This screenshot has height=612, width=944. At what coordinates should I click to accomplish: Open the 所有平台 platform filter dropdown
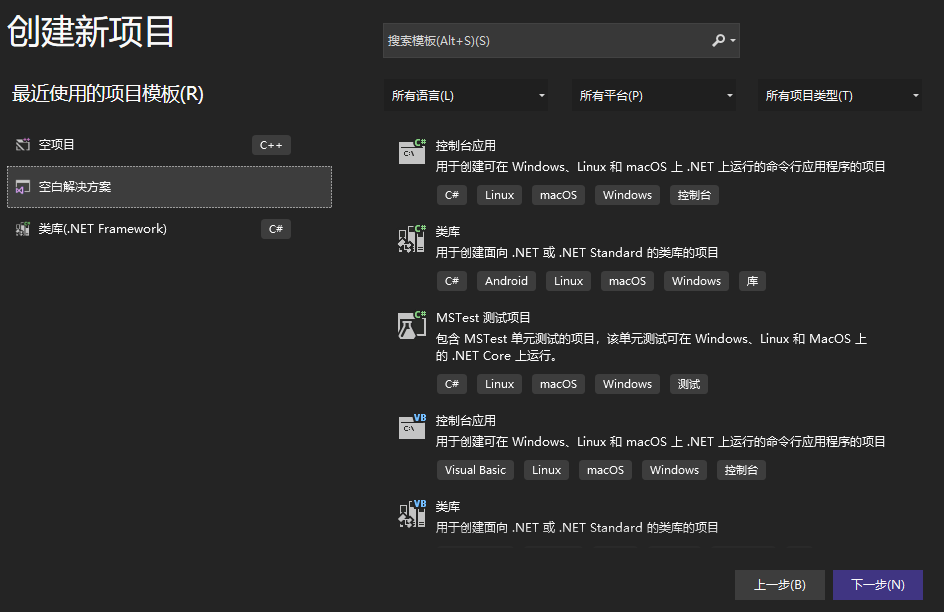coord(654,96)
